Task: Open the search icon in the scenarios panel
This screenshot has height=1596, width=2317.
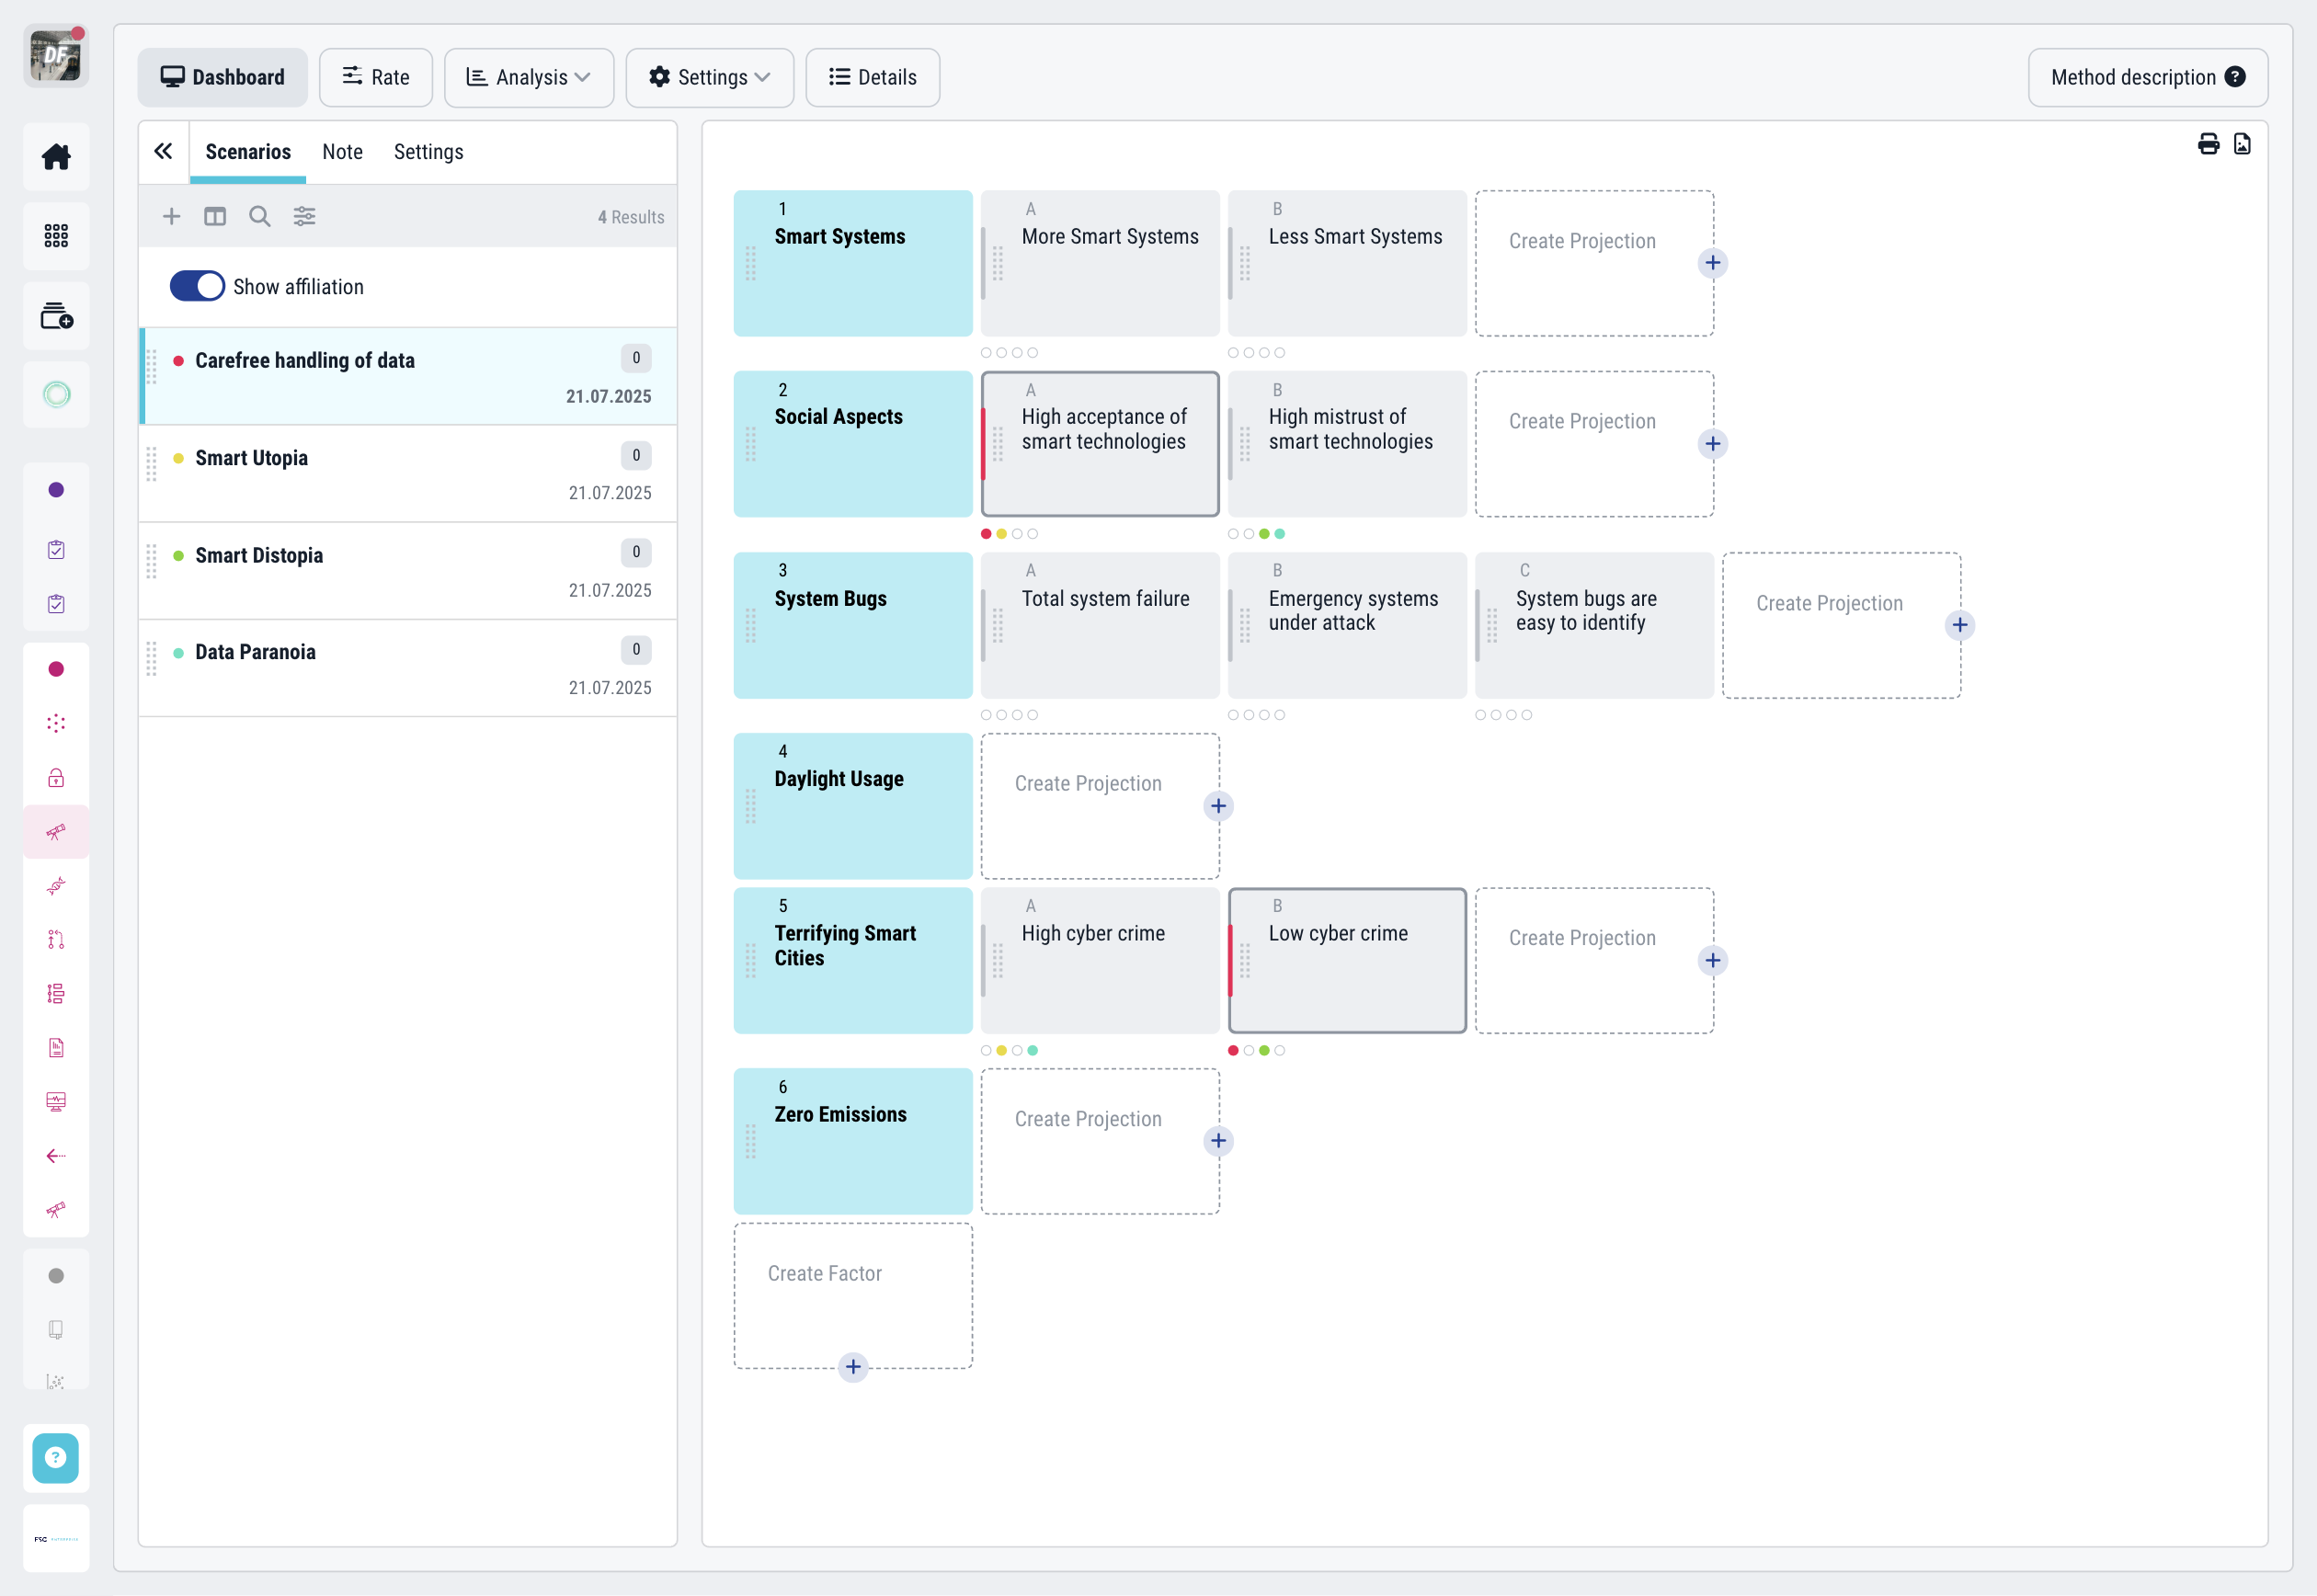Action: coord(259,216)
